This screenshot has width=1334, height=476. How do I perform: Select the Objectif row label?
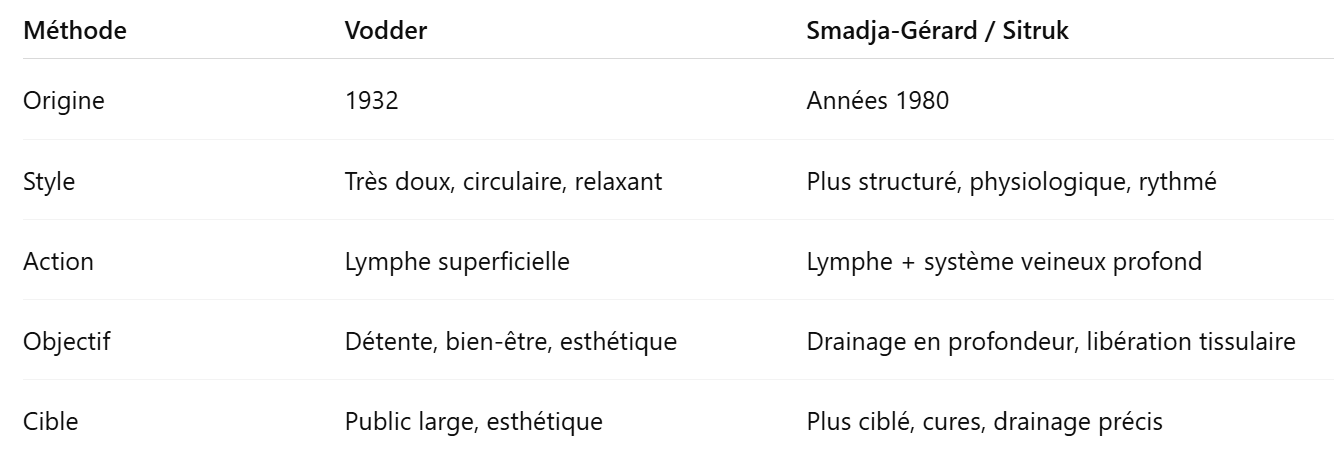pyautogui.click(x=66, y=342)
